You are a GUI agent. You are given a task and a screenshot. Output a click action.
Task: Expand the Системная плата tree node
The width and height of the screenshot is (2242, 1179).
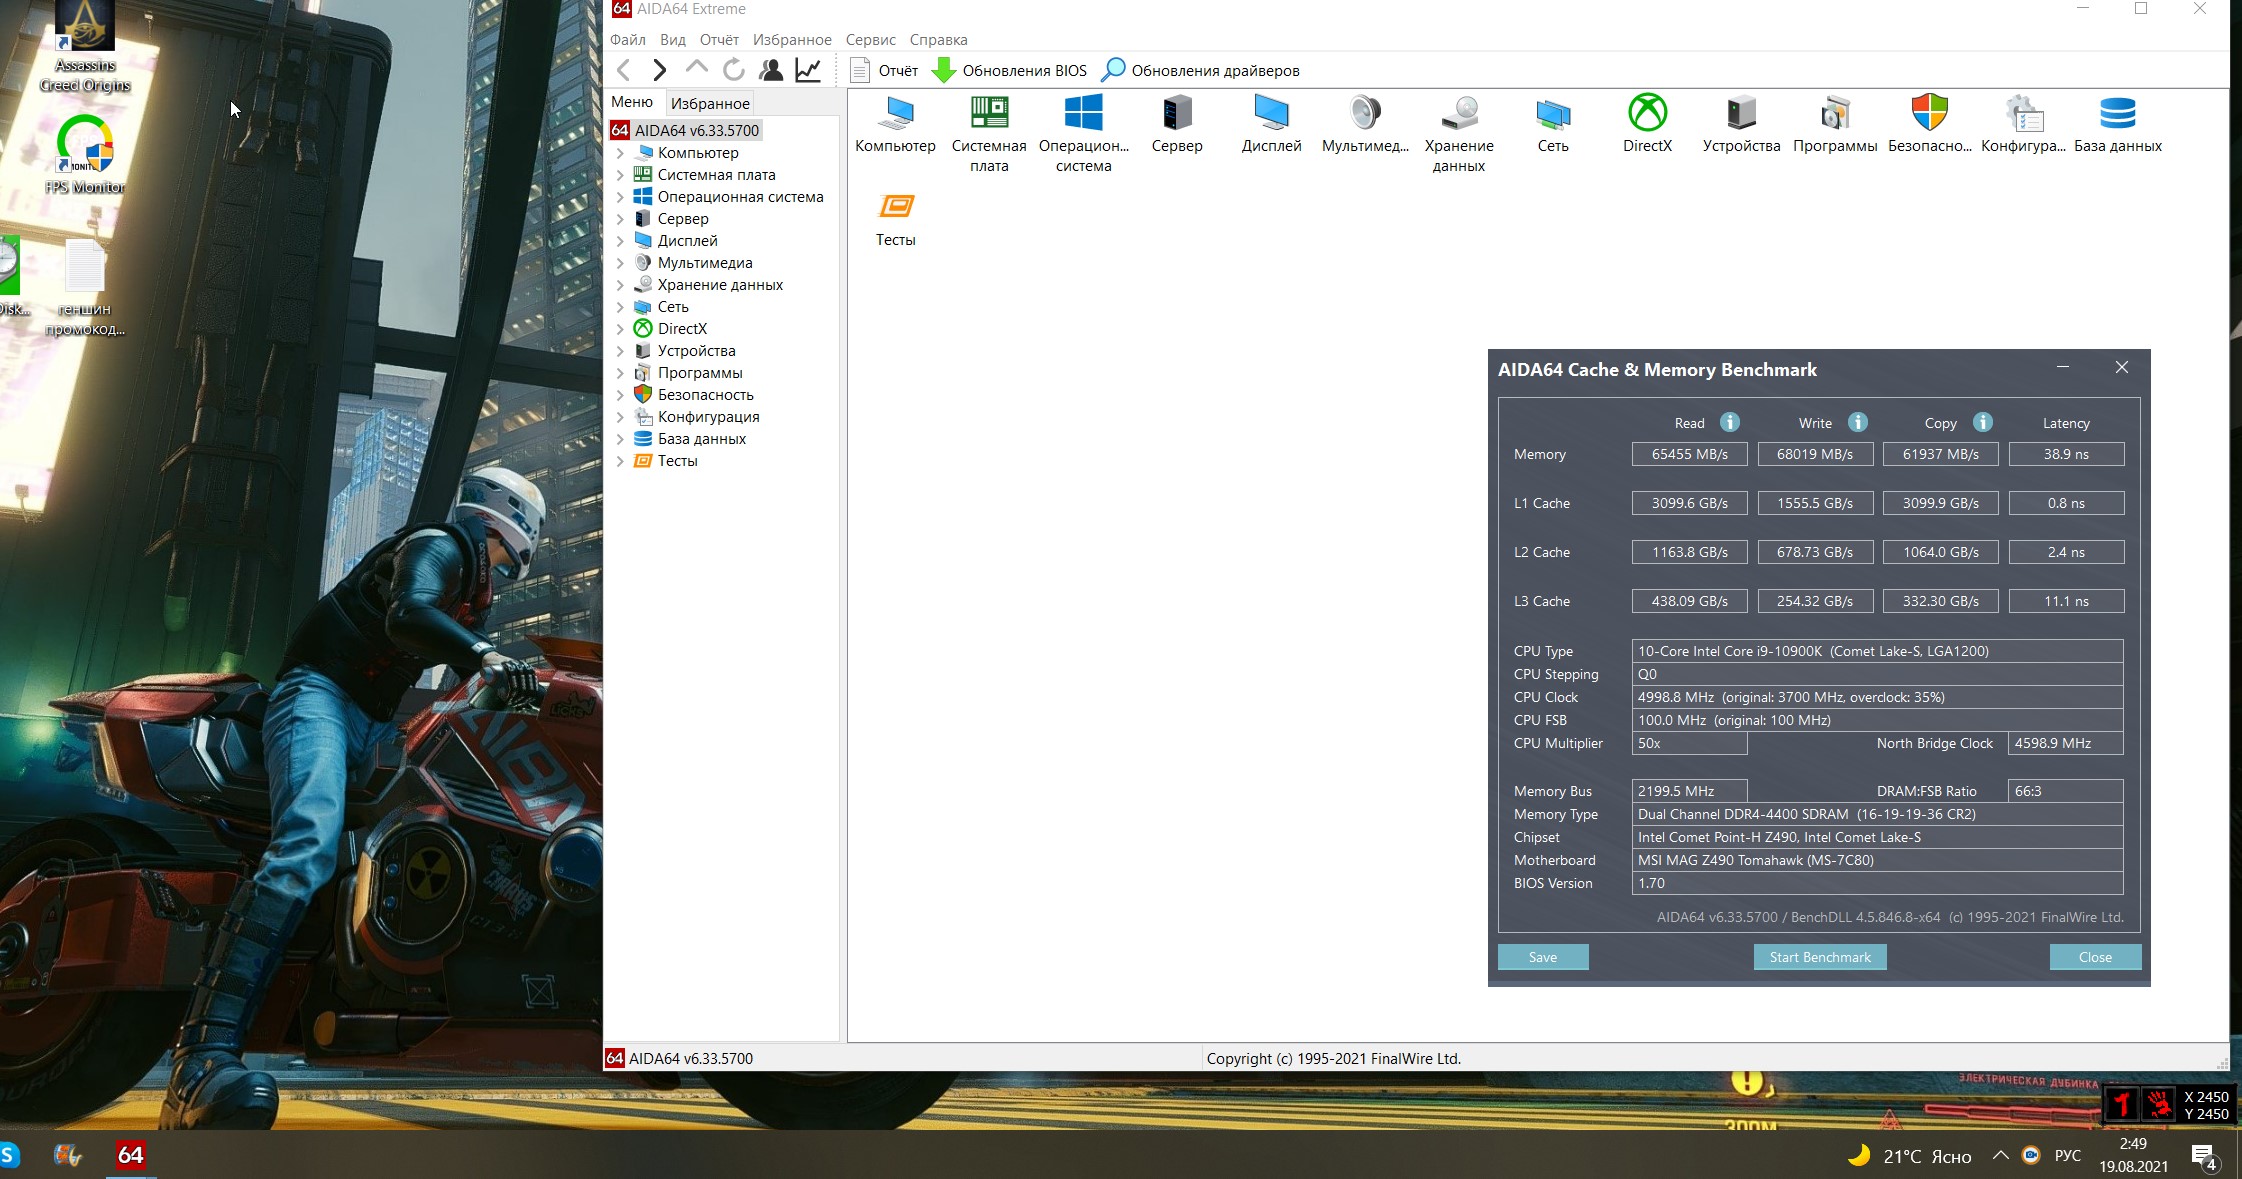click(x=620, y=175)
